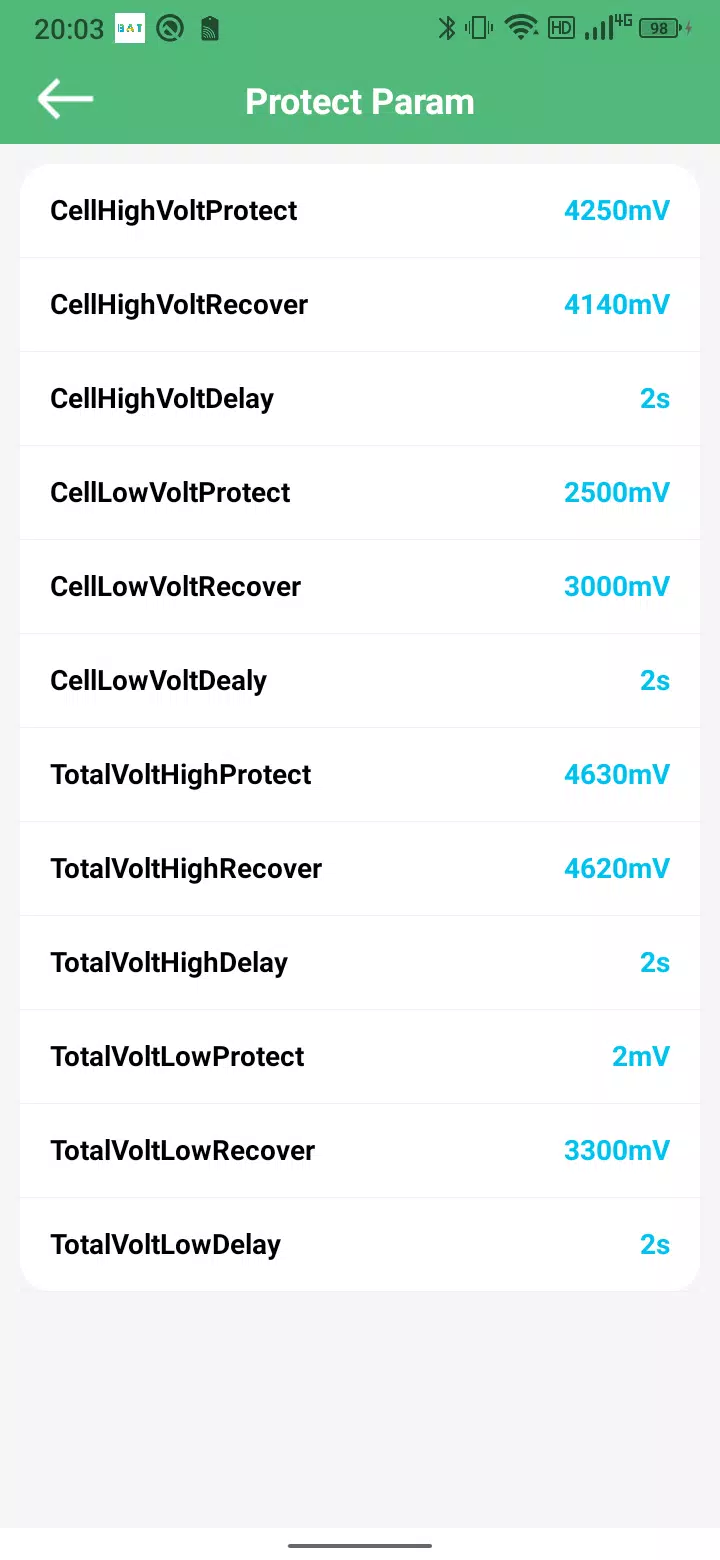Open the TotalVoltHighRecover parameter
This screenshot has height=1560, width=720.
click(x=360, y=869)
